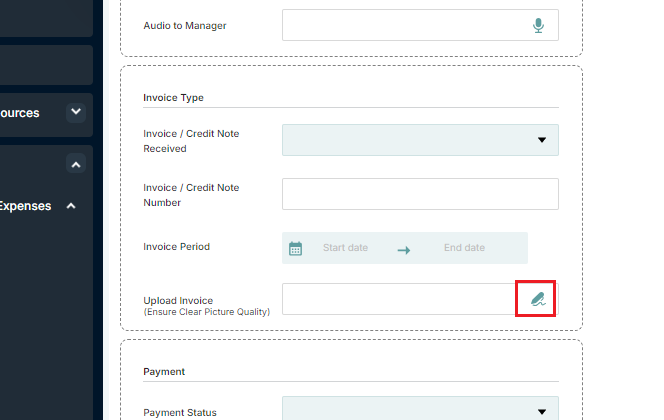Click the Payment section heading
The height and width of the screenshot is (420, 664).
click(x=164, y=372)
